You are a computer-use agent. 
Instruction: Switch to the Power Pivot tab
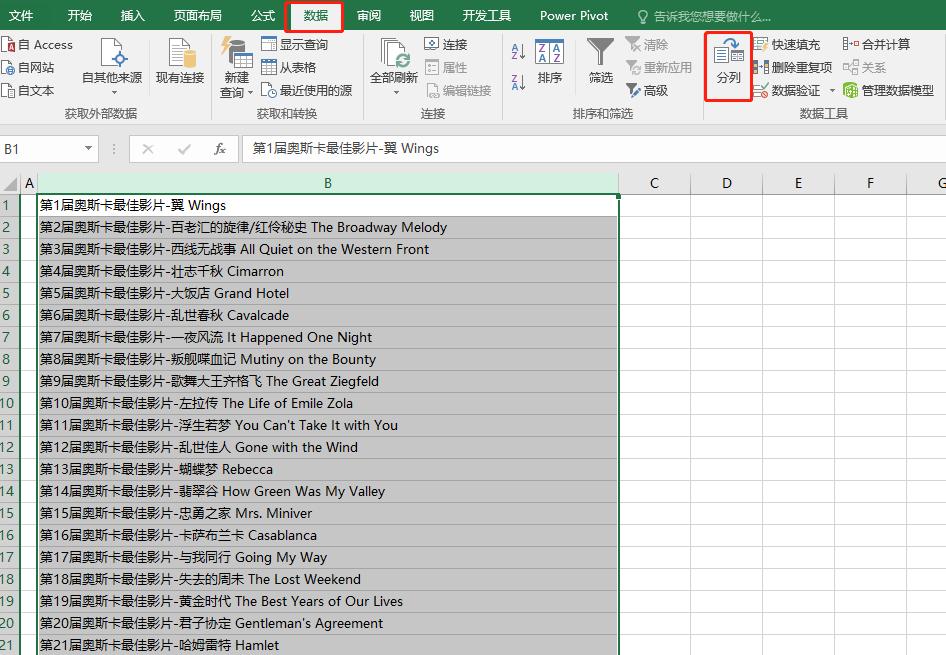[x=573, y=15]
